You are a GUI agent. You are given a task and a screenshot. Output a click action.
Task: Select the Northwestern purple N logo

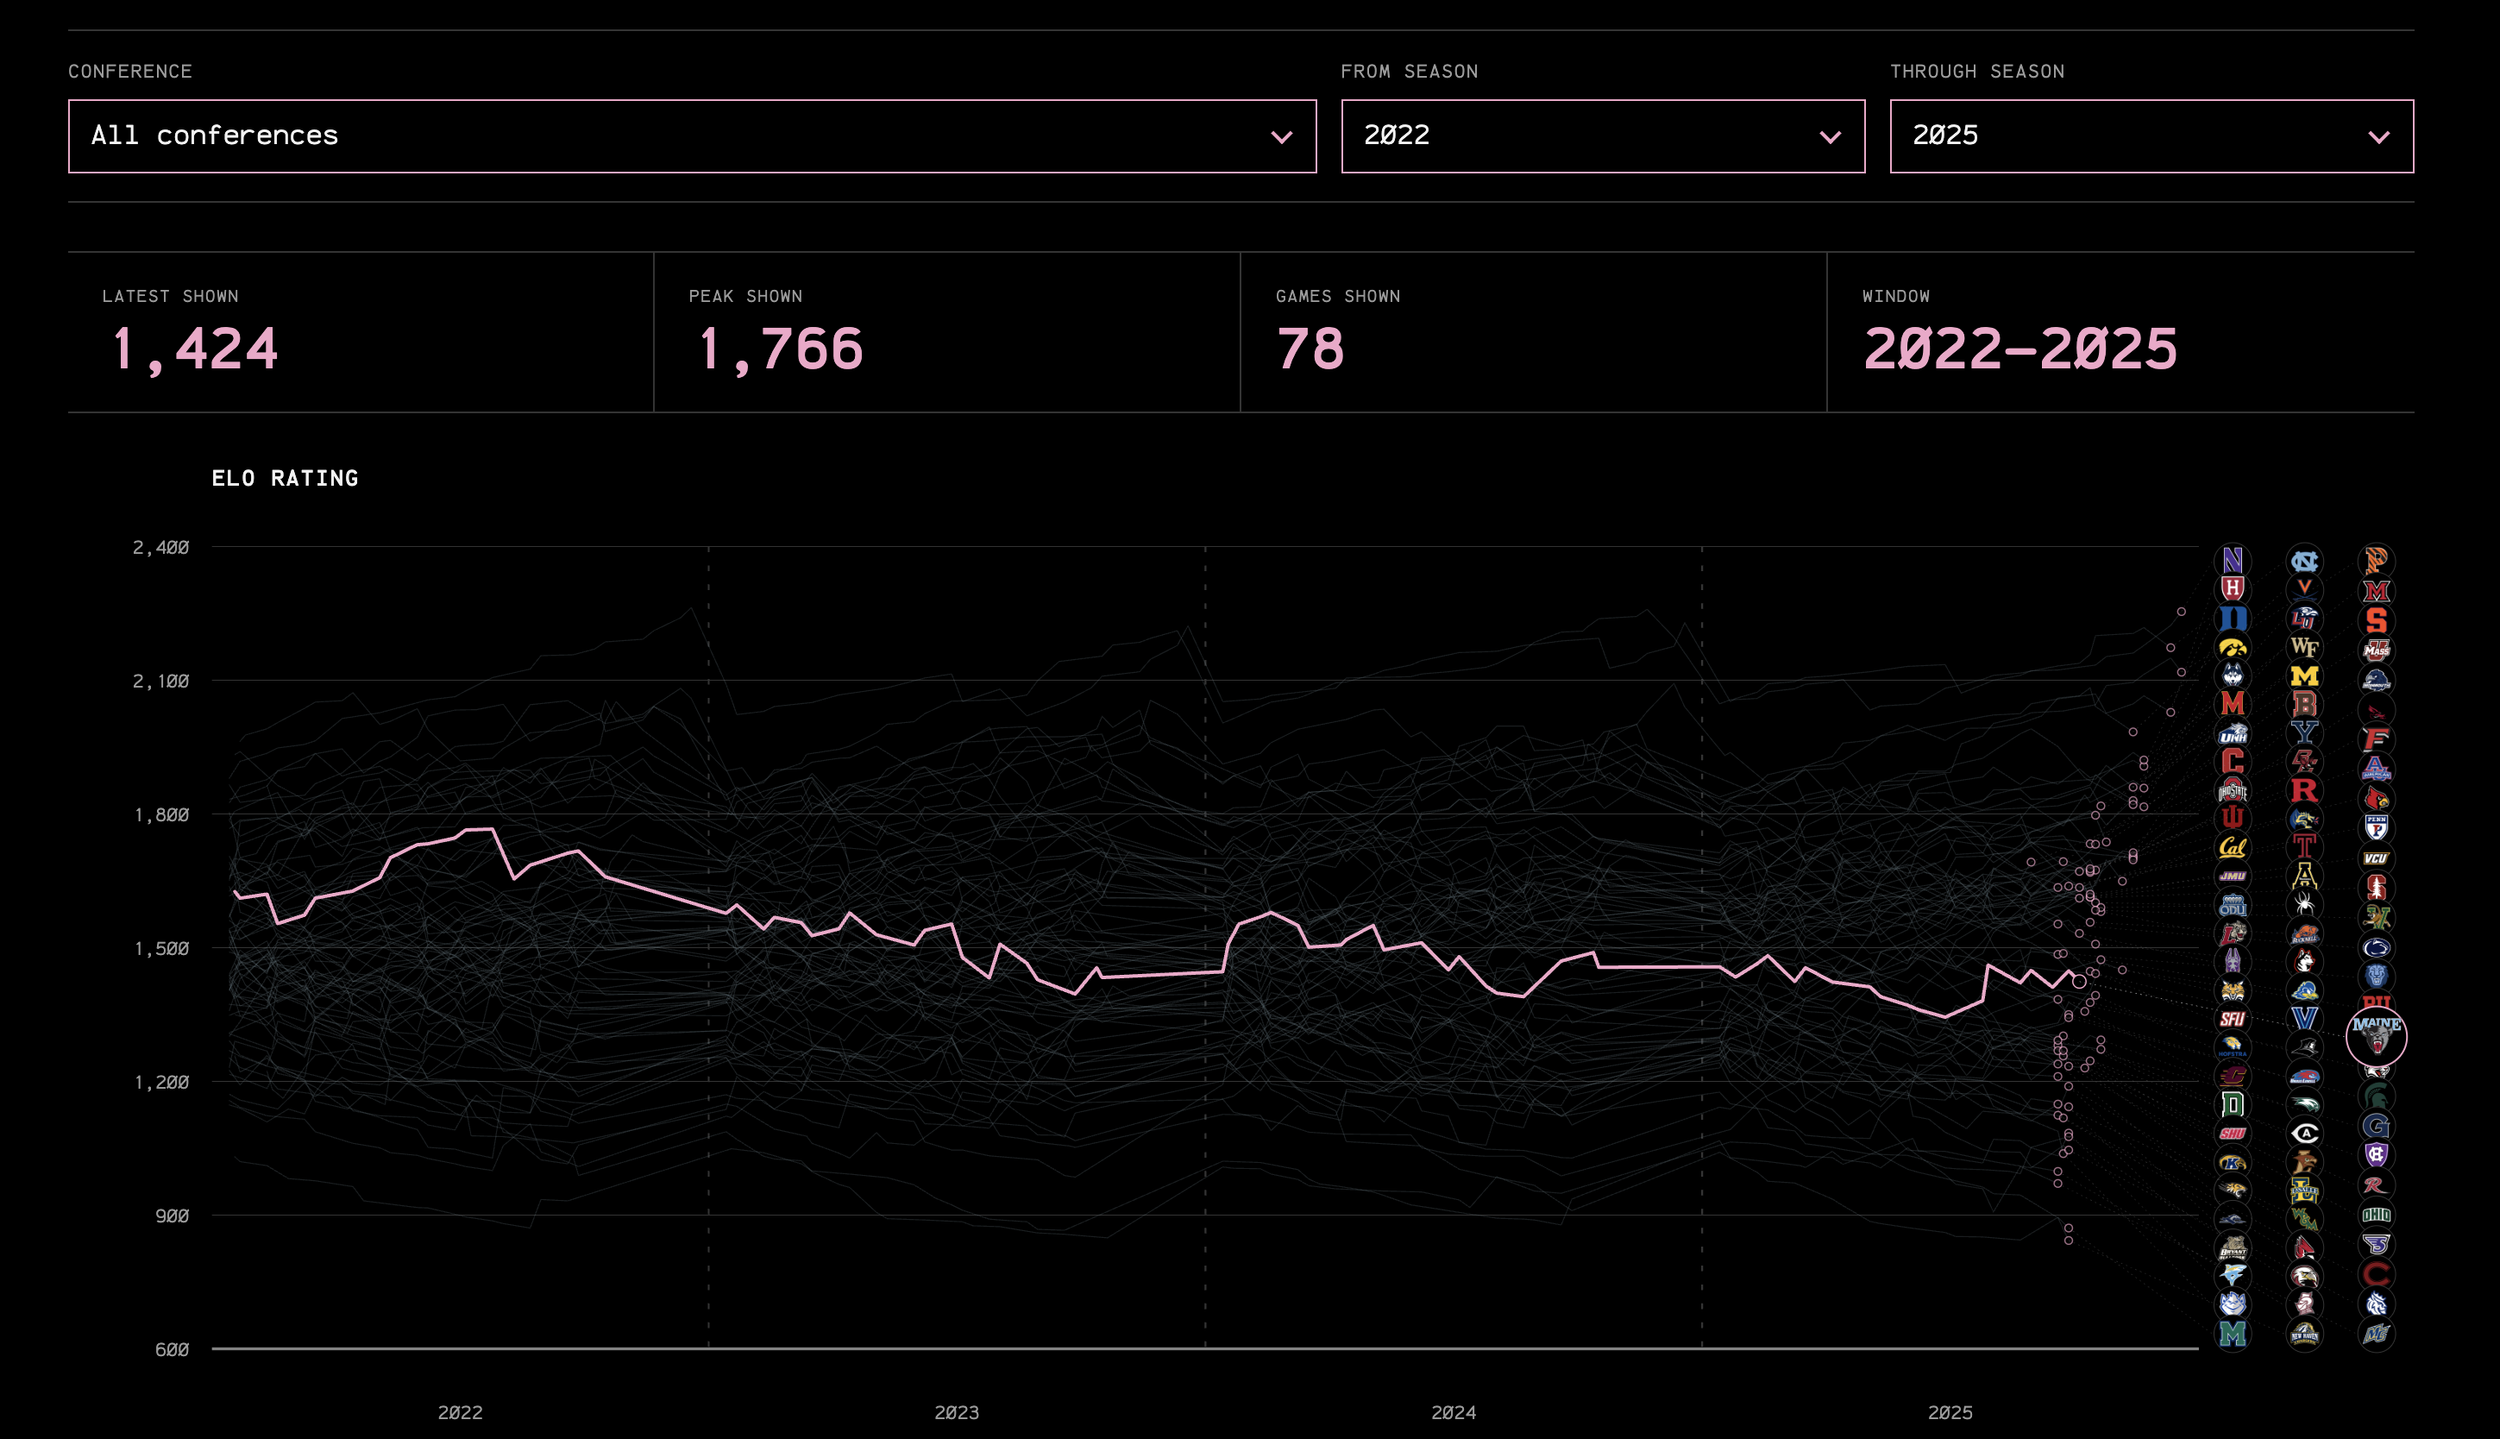pos(2232,561)
